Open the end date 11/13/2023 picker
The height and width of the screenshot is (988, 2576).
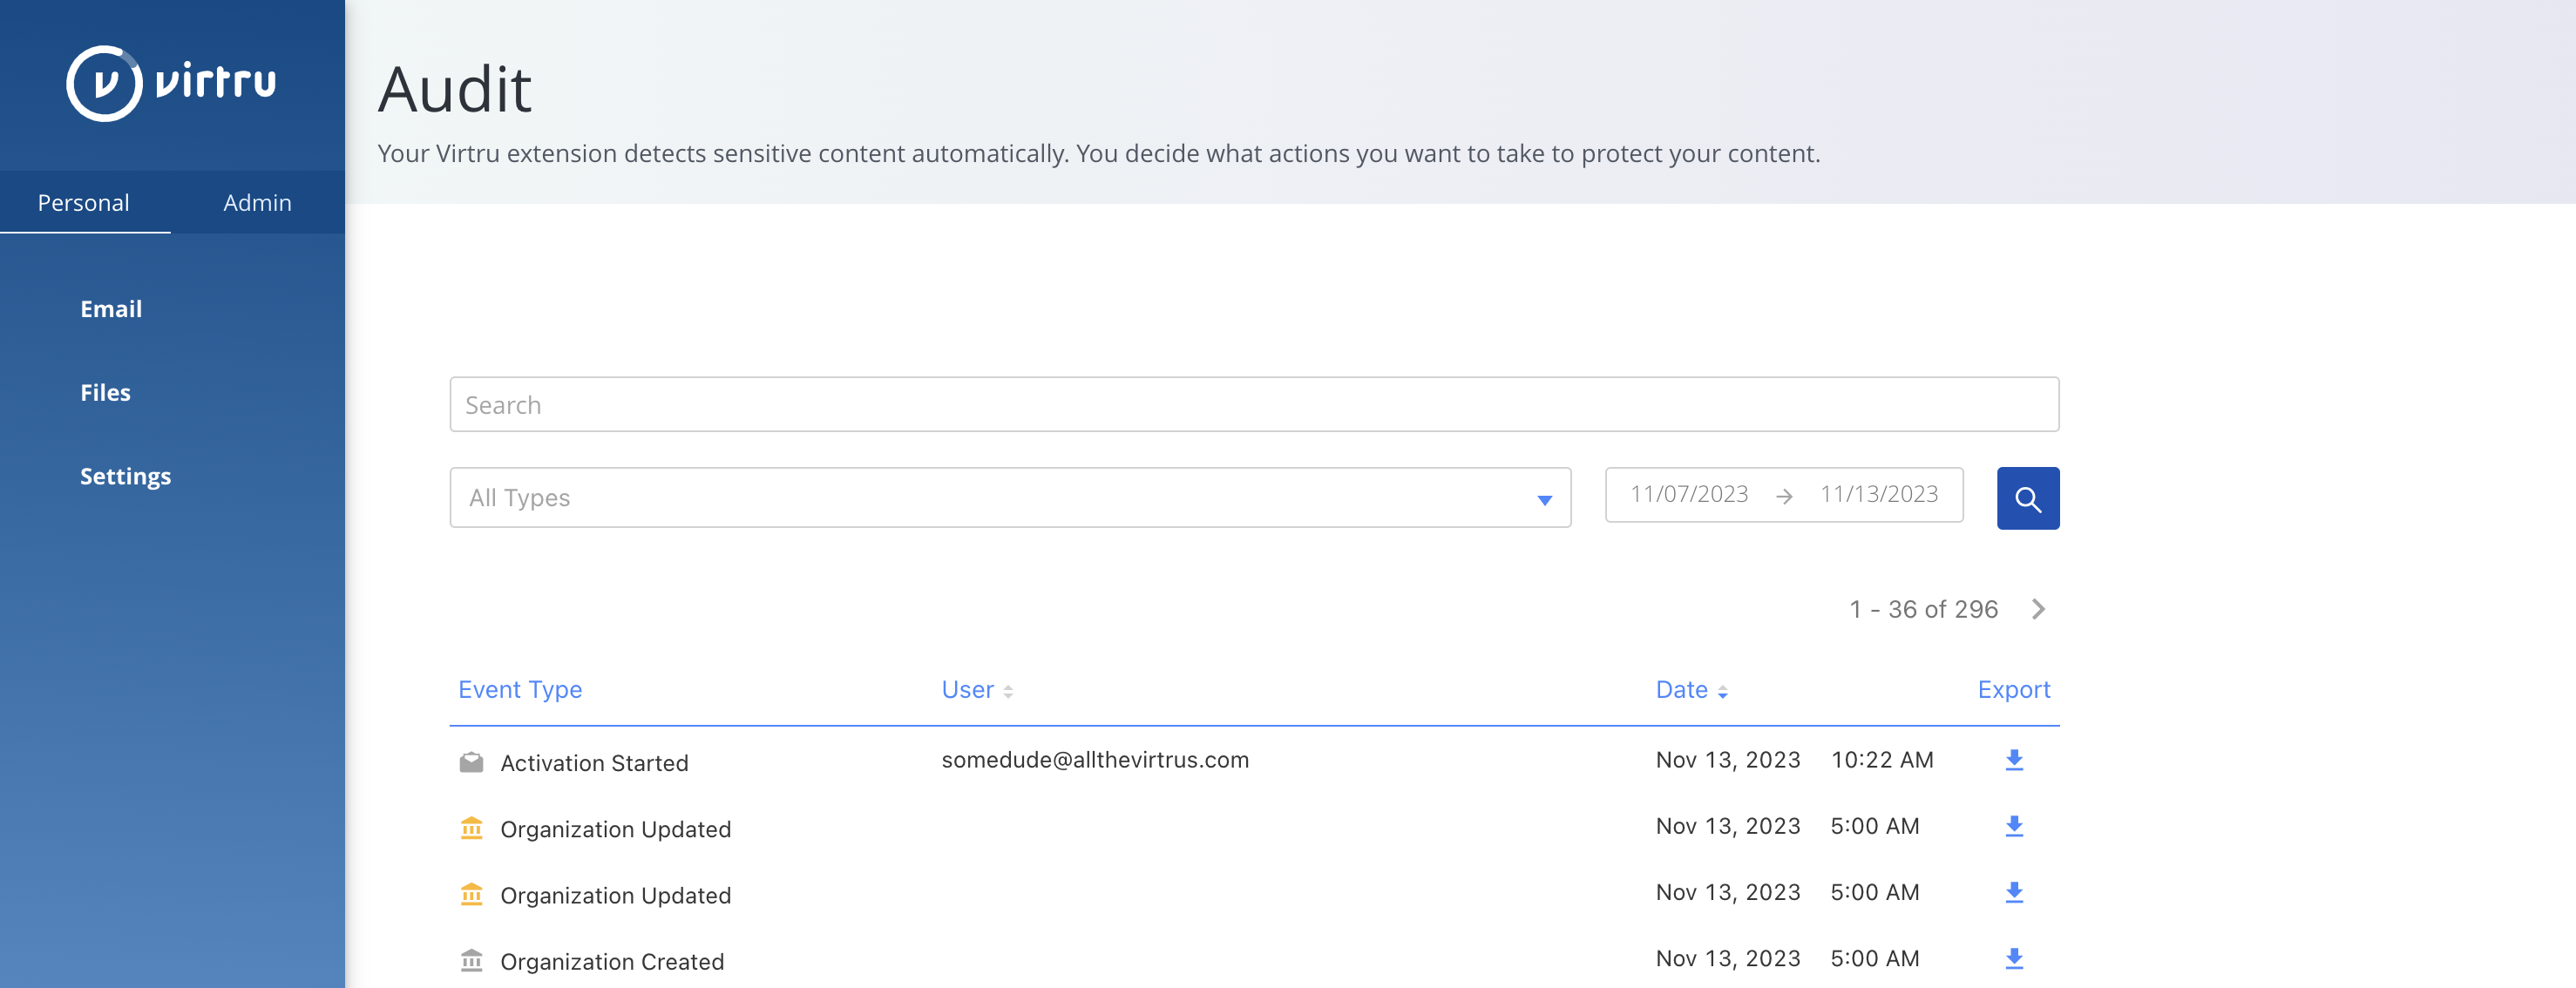[1879, 494]
